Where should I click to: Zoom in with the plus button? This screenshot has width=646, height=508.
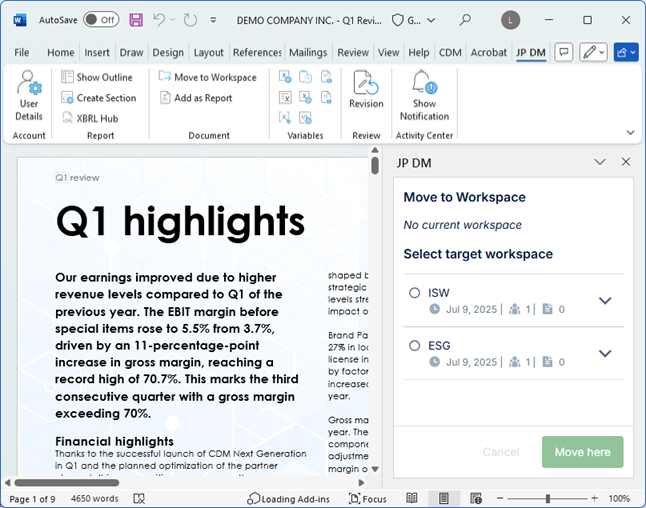click(594, 499)
